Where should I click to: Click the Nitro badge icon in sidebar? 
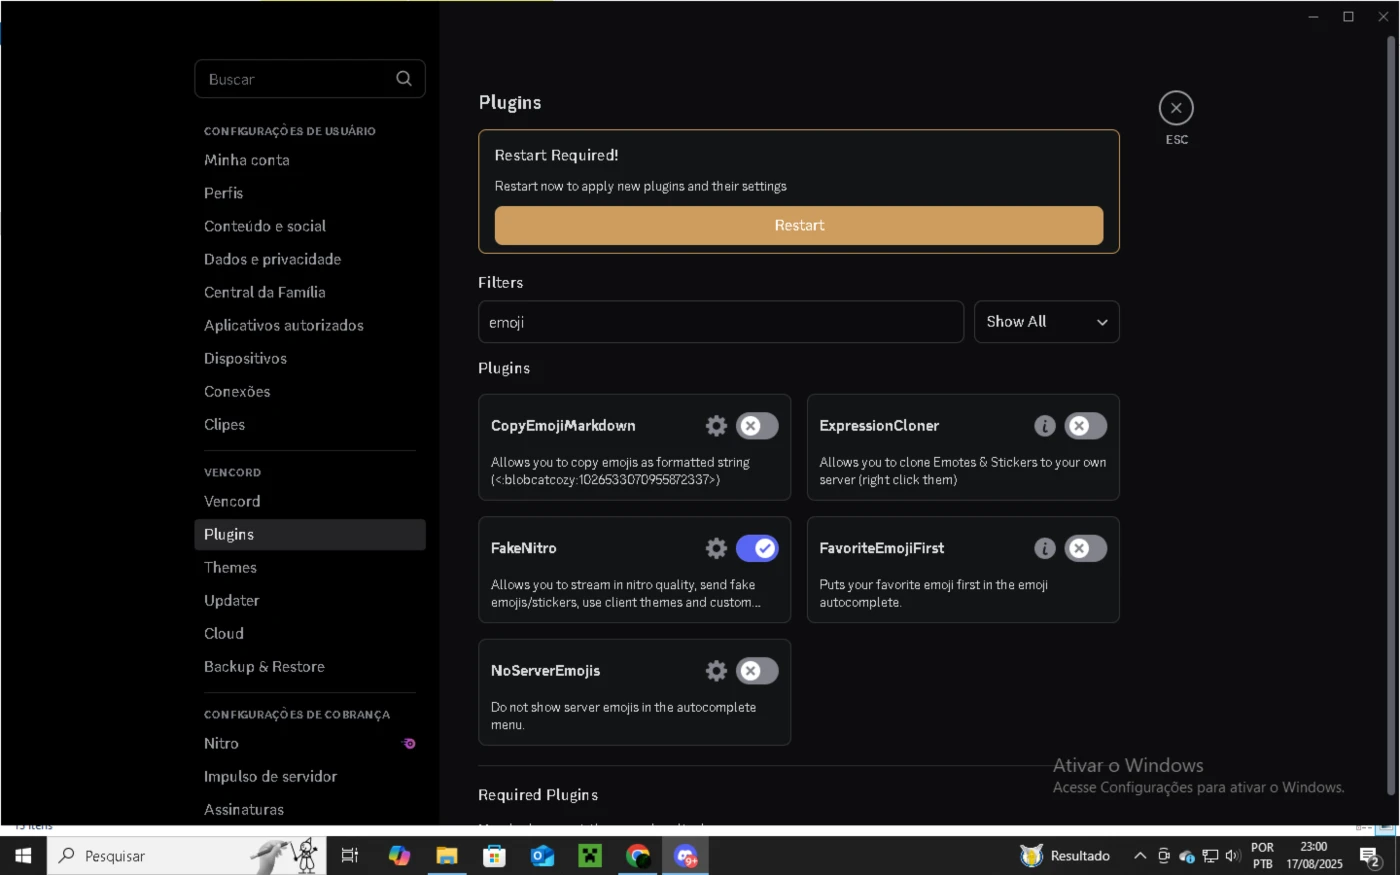point(409,743)
